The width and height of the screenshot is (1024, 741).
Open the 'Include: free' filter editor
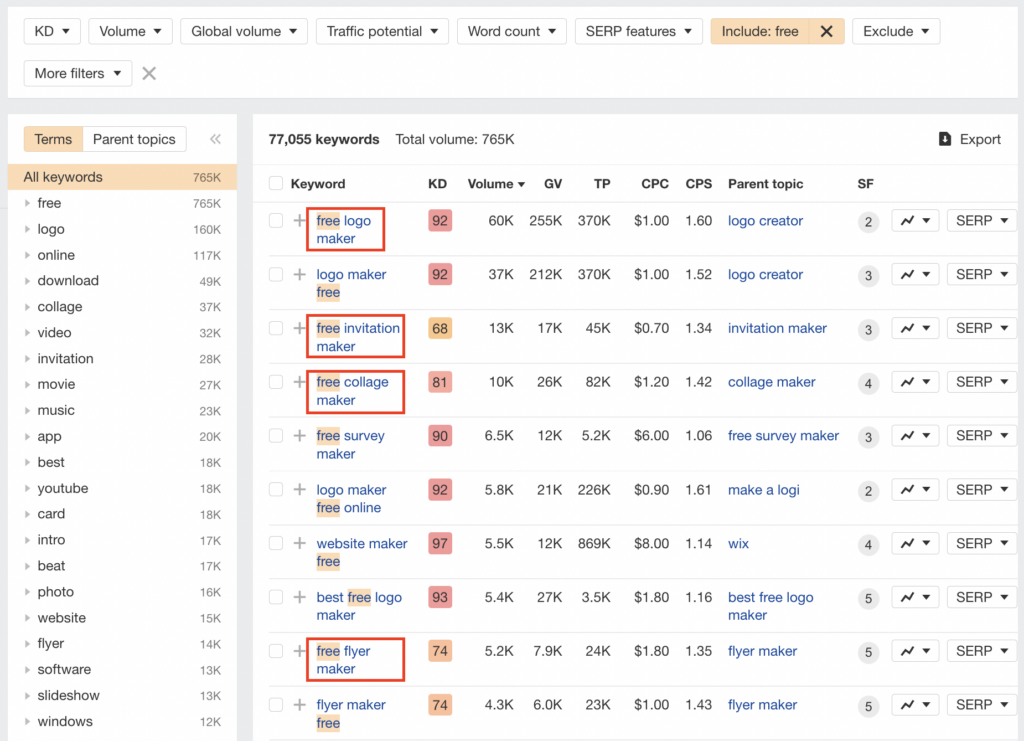pyautogui.click(x=760, y=31)
